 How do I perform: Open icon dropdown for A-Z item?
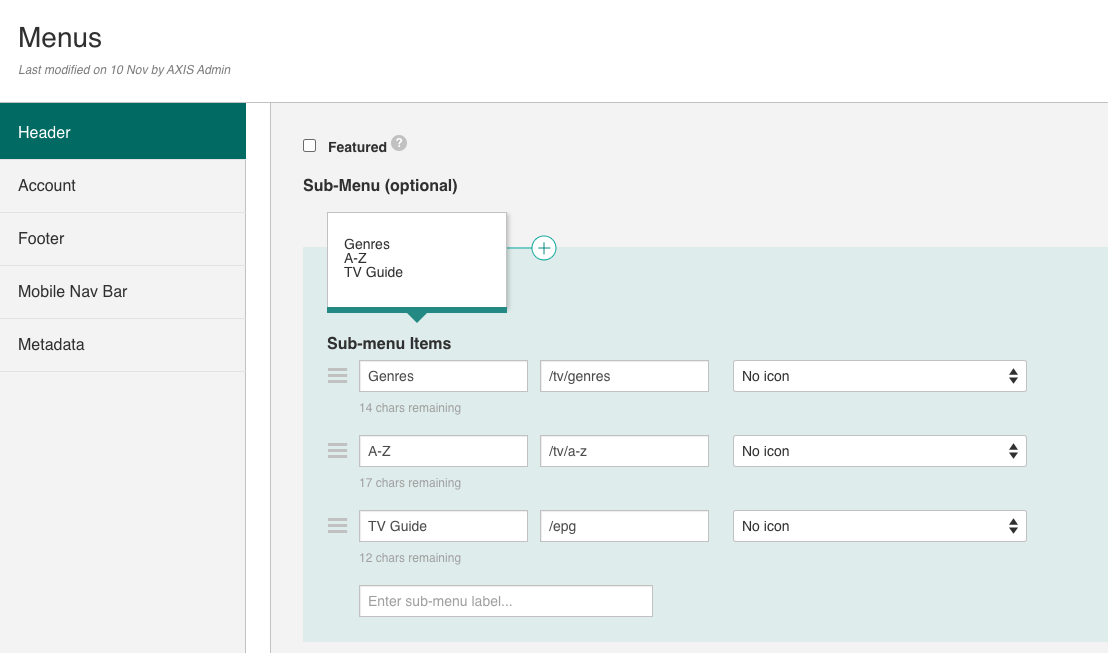(880, 451)
